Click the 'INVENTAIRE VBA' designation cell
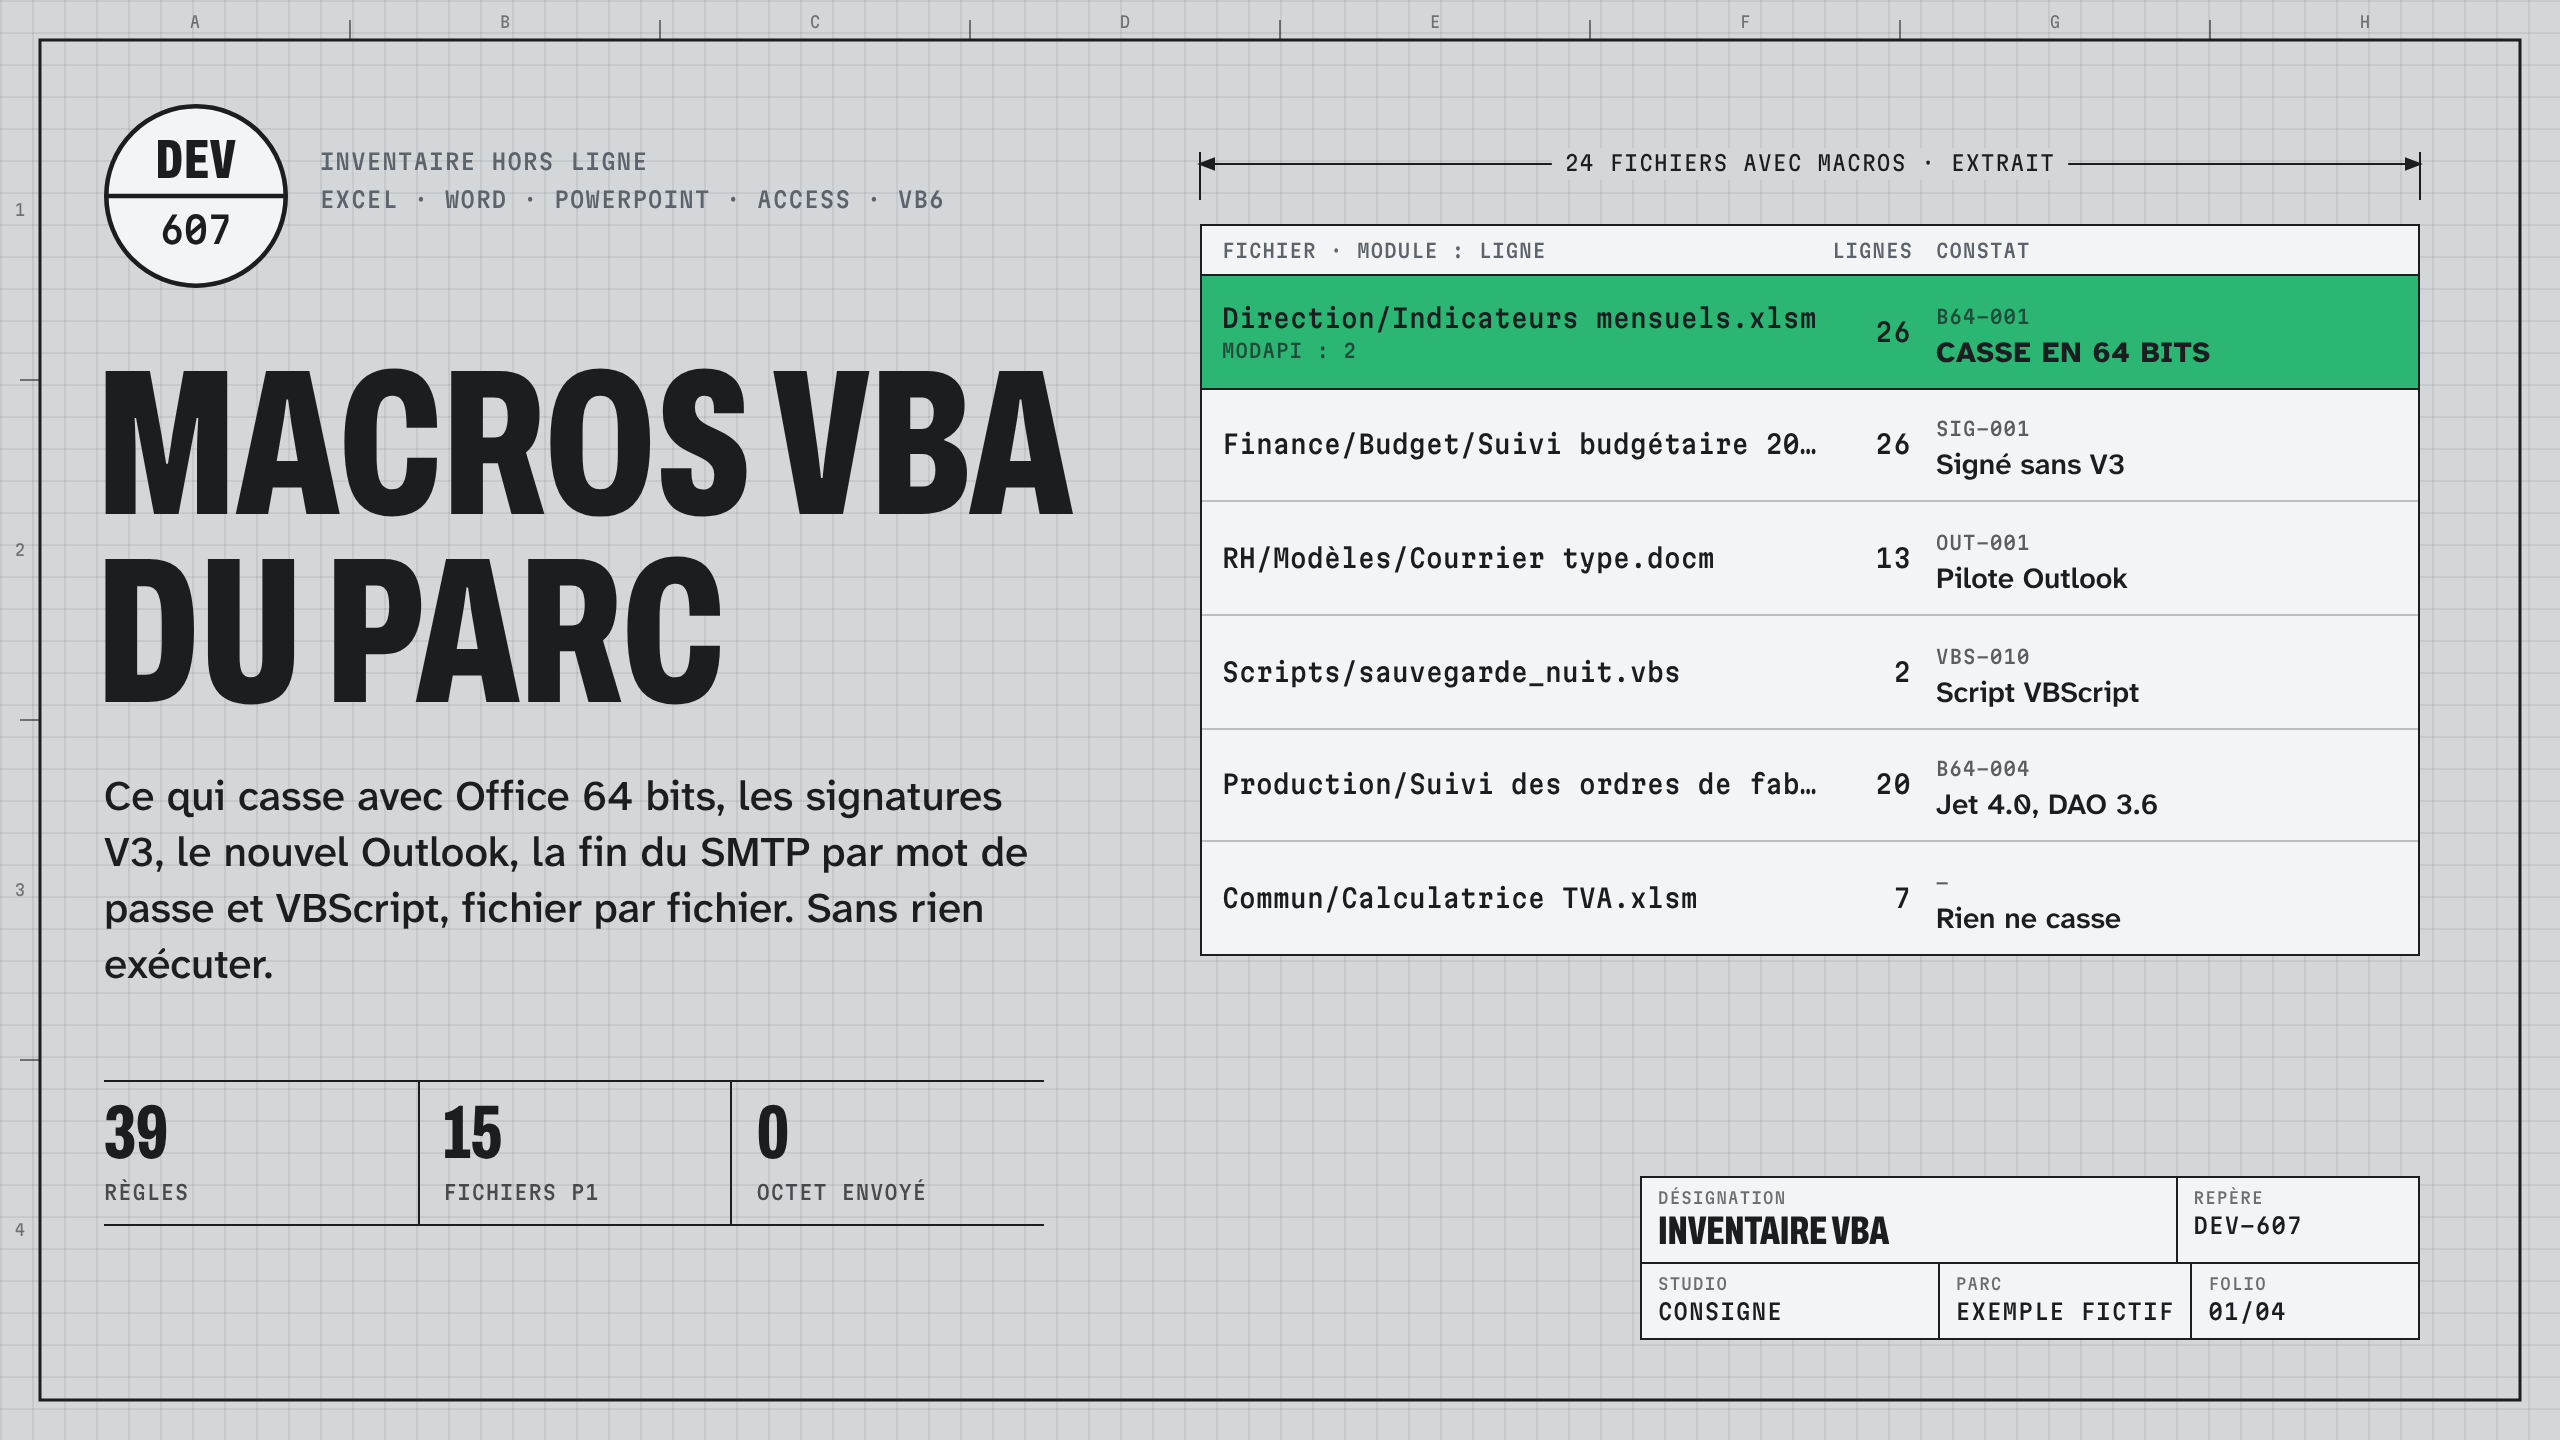 tap(1909, 1220)
